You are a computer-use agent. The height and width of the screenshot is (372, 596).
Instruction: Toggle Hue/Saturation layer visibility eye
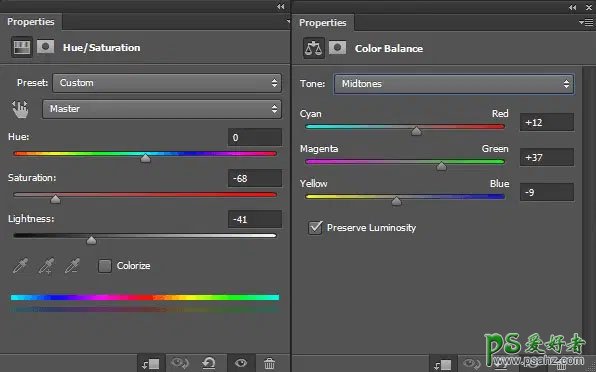241,363
